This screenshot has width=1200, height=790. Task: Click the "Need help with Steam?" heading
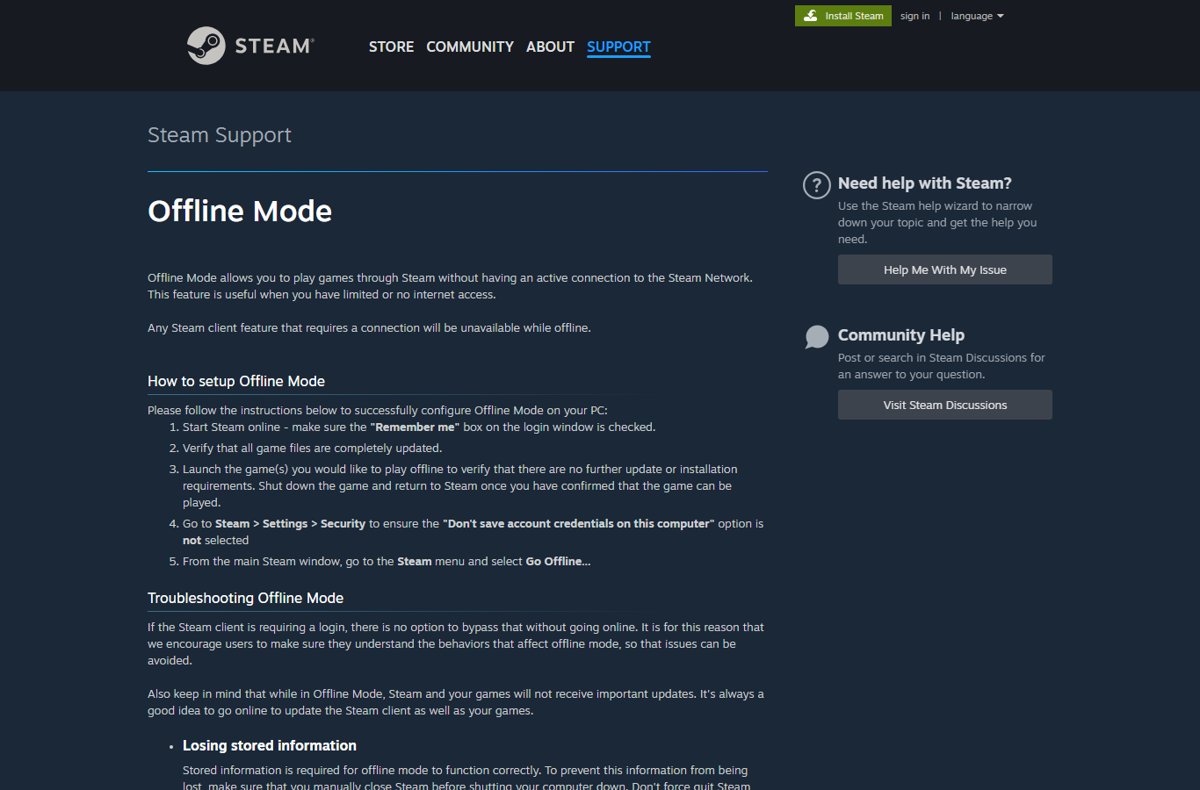(x=925, y=183)
